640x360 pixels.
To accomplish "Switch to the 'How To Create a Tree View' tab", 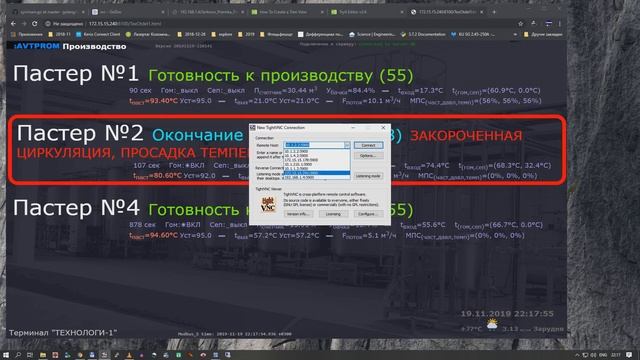I will click(x=288, y=12).
